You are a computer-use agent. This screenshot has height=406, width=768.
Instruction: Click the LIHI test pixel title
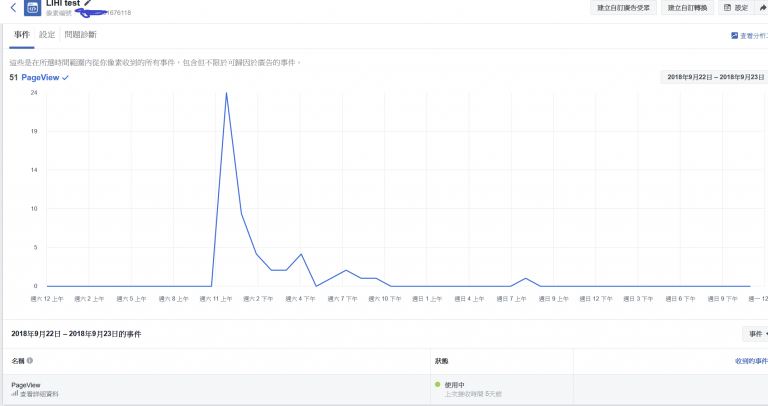click(x=63, y=3)
